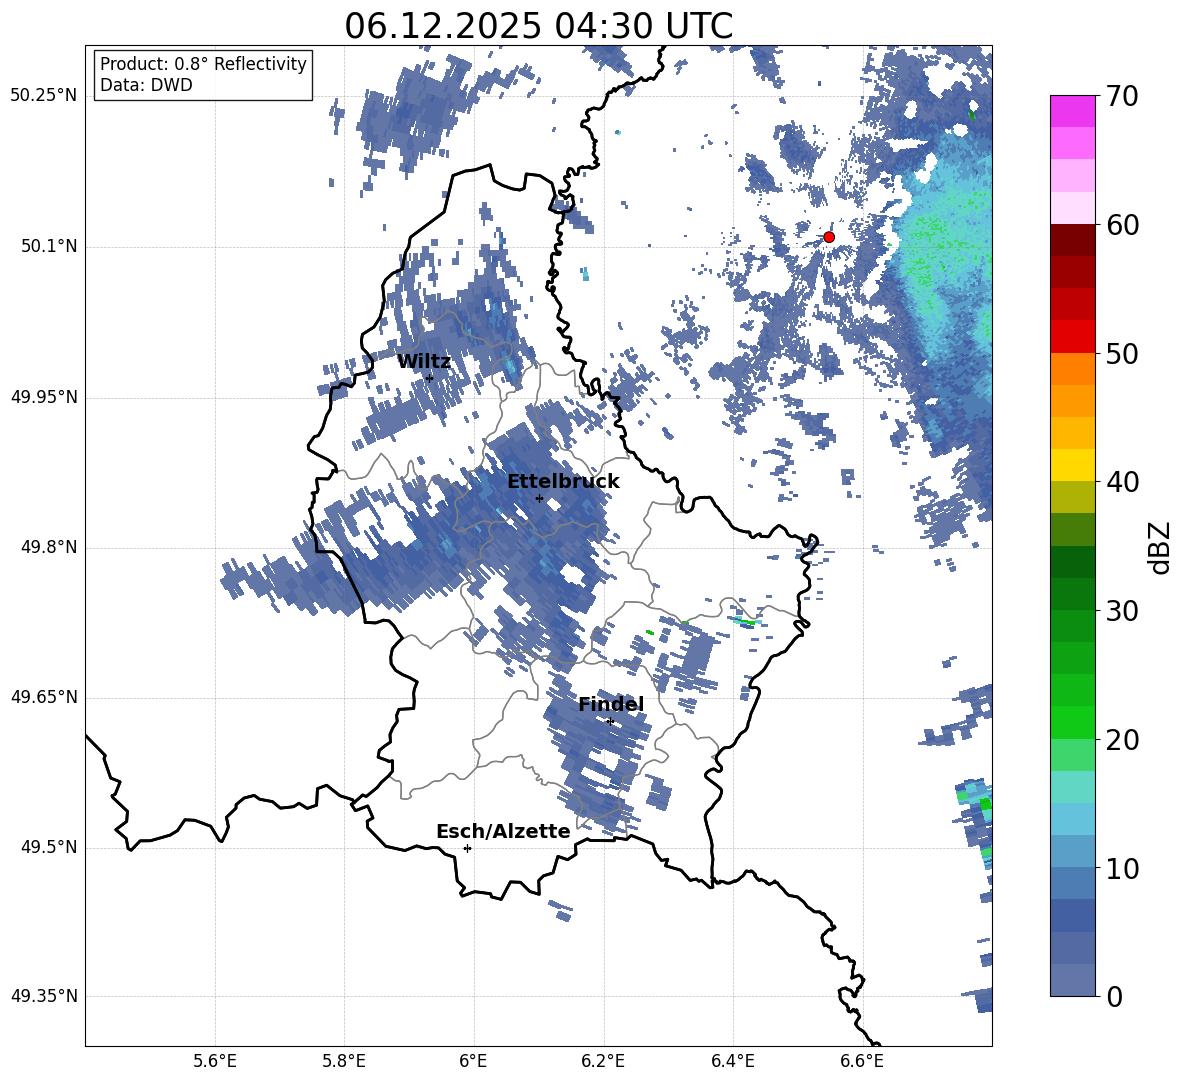
Task: Click the cross marker at Findel
Action: (610, 722)
